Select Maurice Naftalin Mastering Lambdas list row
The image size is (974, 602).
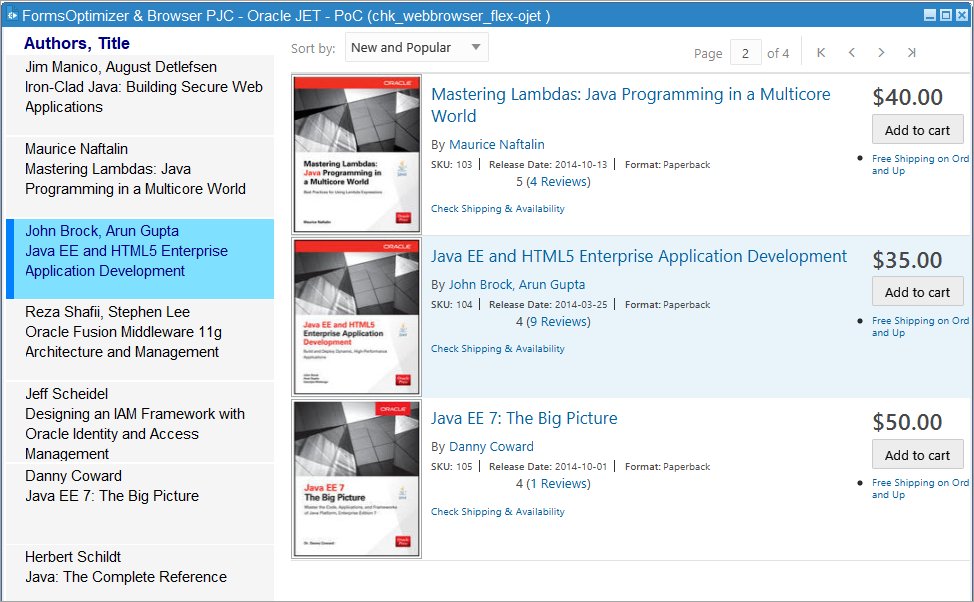click(140, 176)
